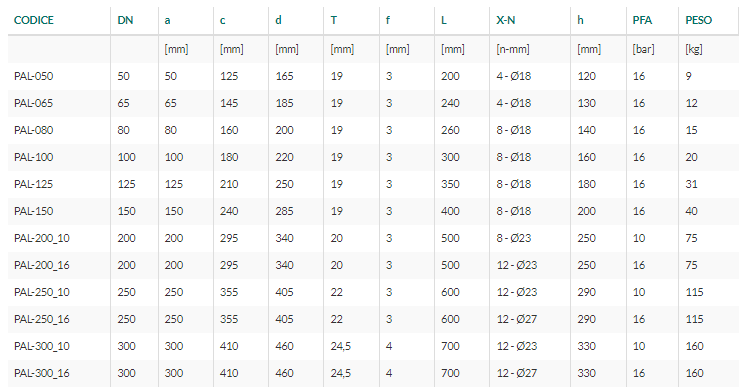Click the [bar] unit cell
The image size is (743, 392).
tap(643, 49)
